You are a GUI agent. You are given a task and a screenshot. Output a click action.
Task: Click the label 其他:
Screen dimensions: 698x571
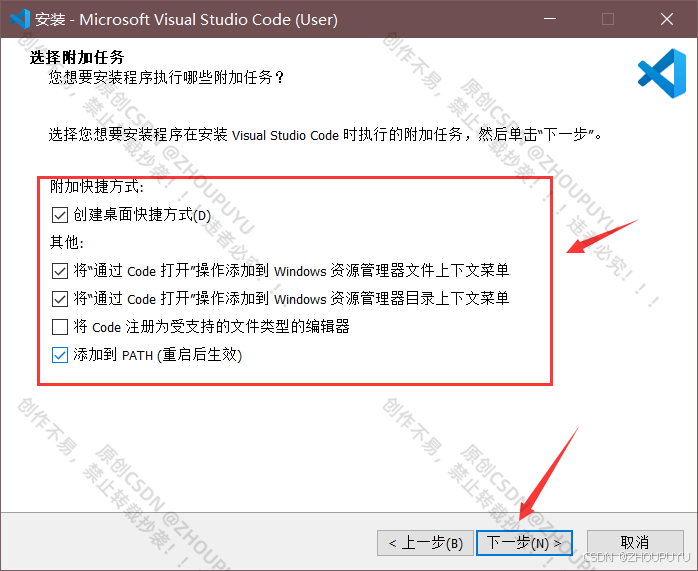(67, 243)
